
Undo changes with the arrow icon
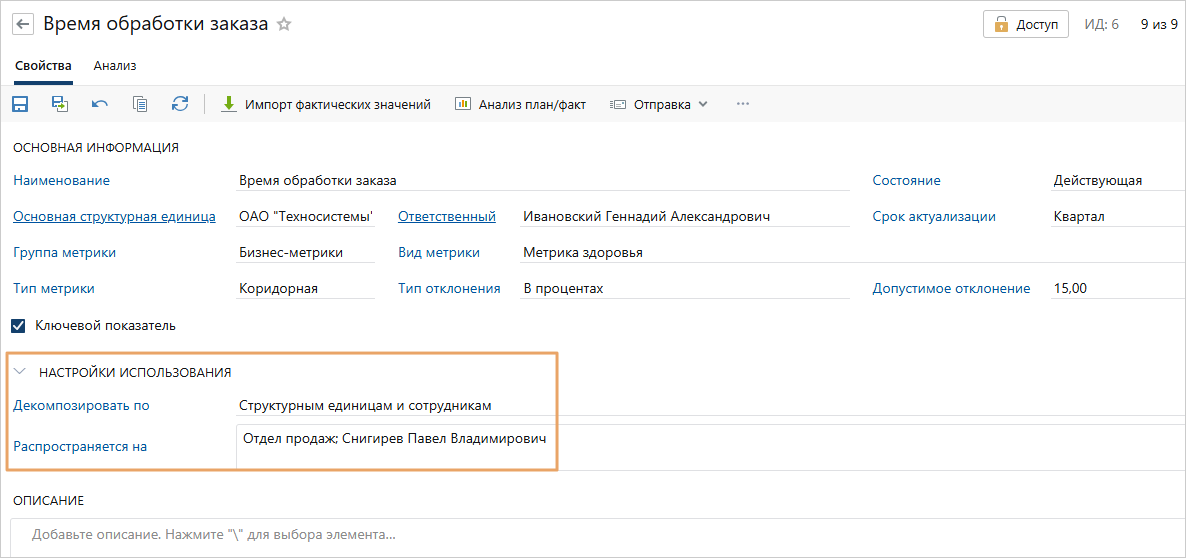[x=100, y=104]
